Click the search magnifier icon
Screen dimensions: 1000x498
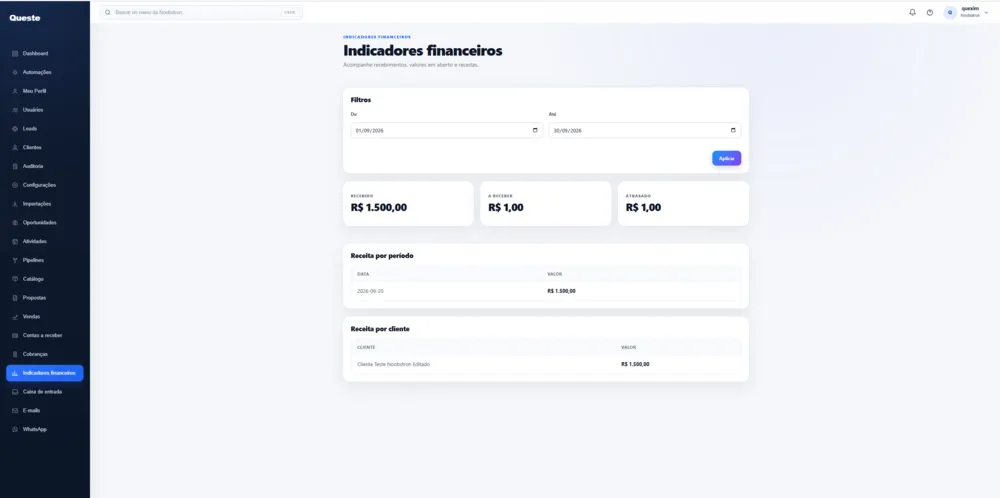[x=108, y=12]
